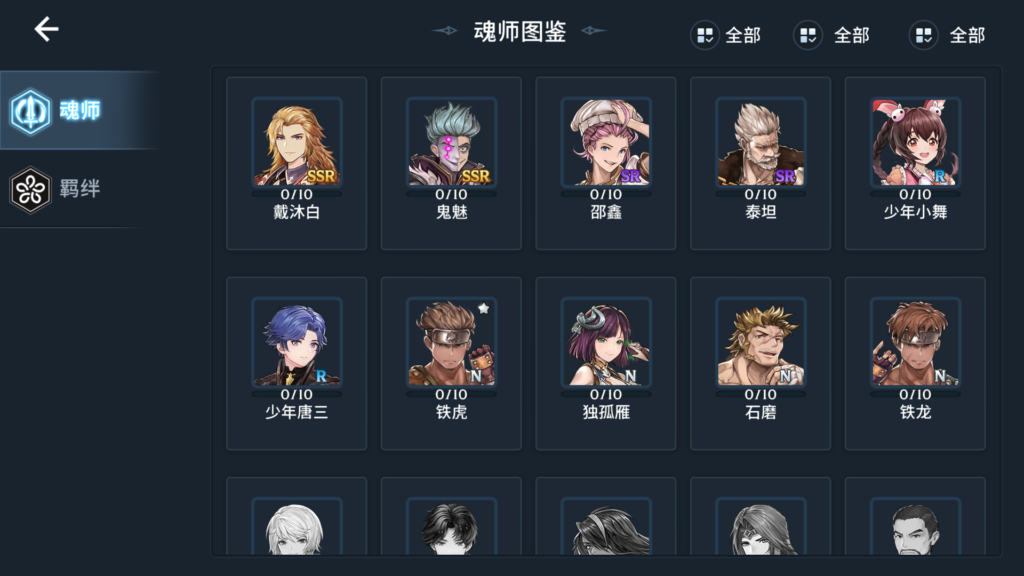
Task: Tap the star badge on 铁虎
Action: (x=483, y=308)
